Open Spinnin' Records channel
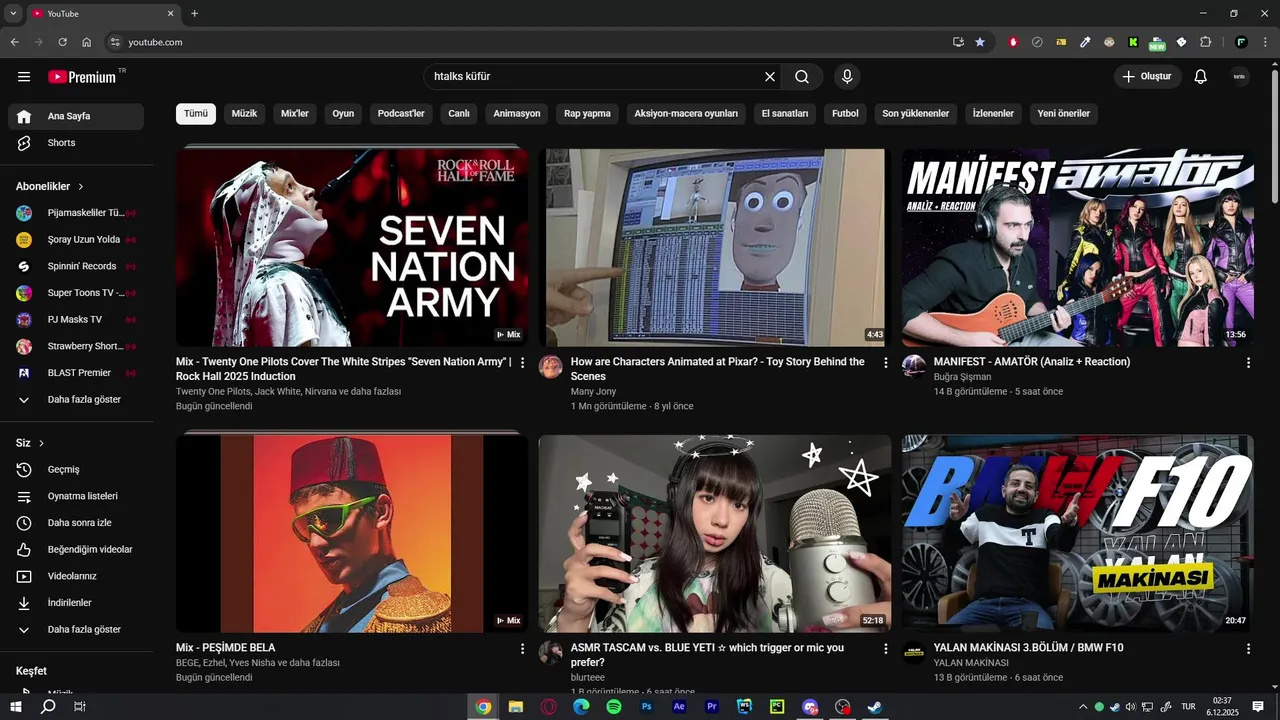 pos(76,266)
